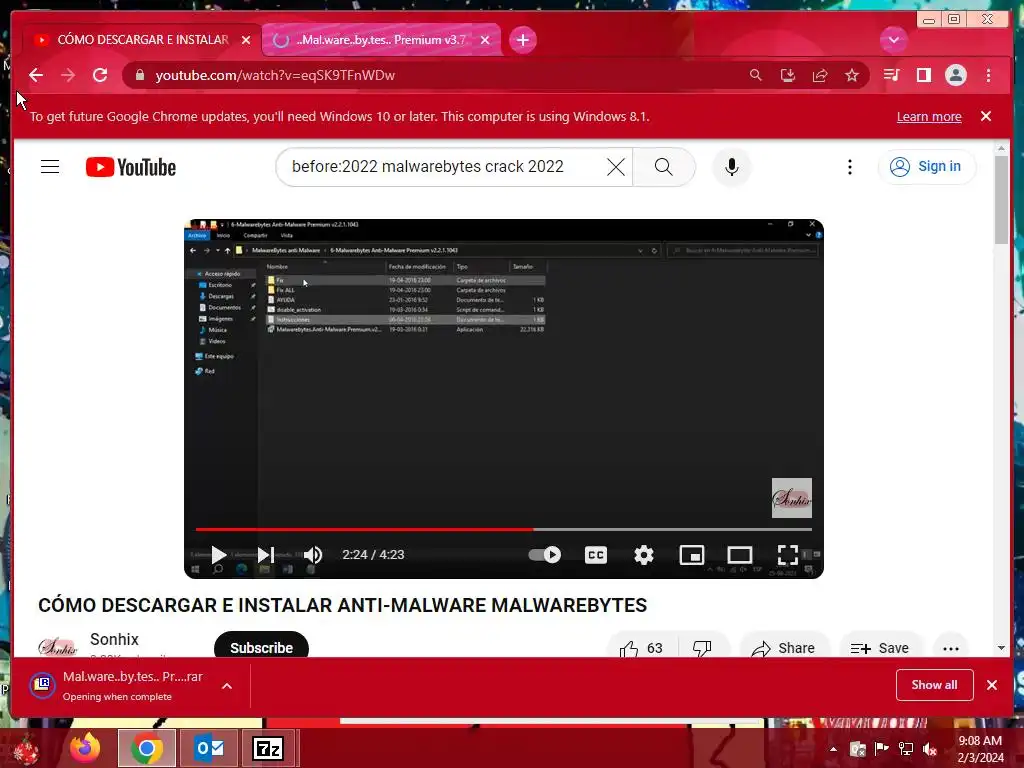The image size is (1024, 768).
Task: Open video player settings gear
Action: (644, 555)
